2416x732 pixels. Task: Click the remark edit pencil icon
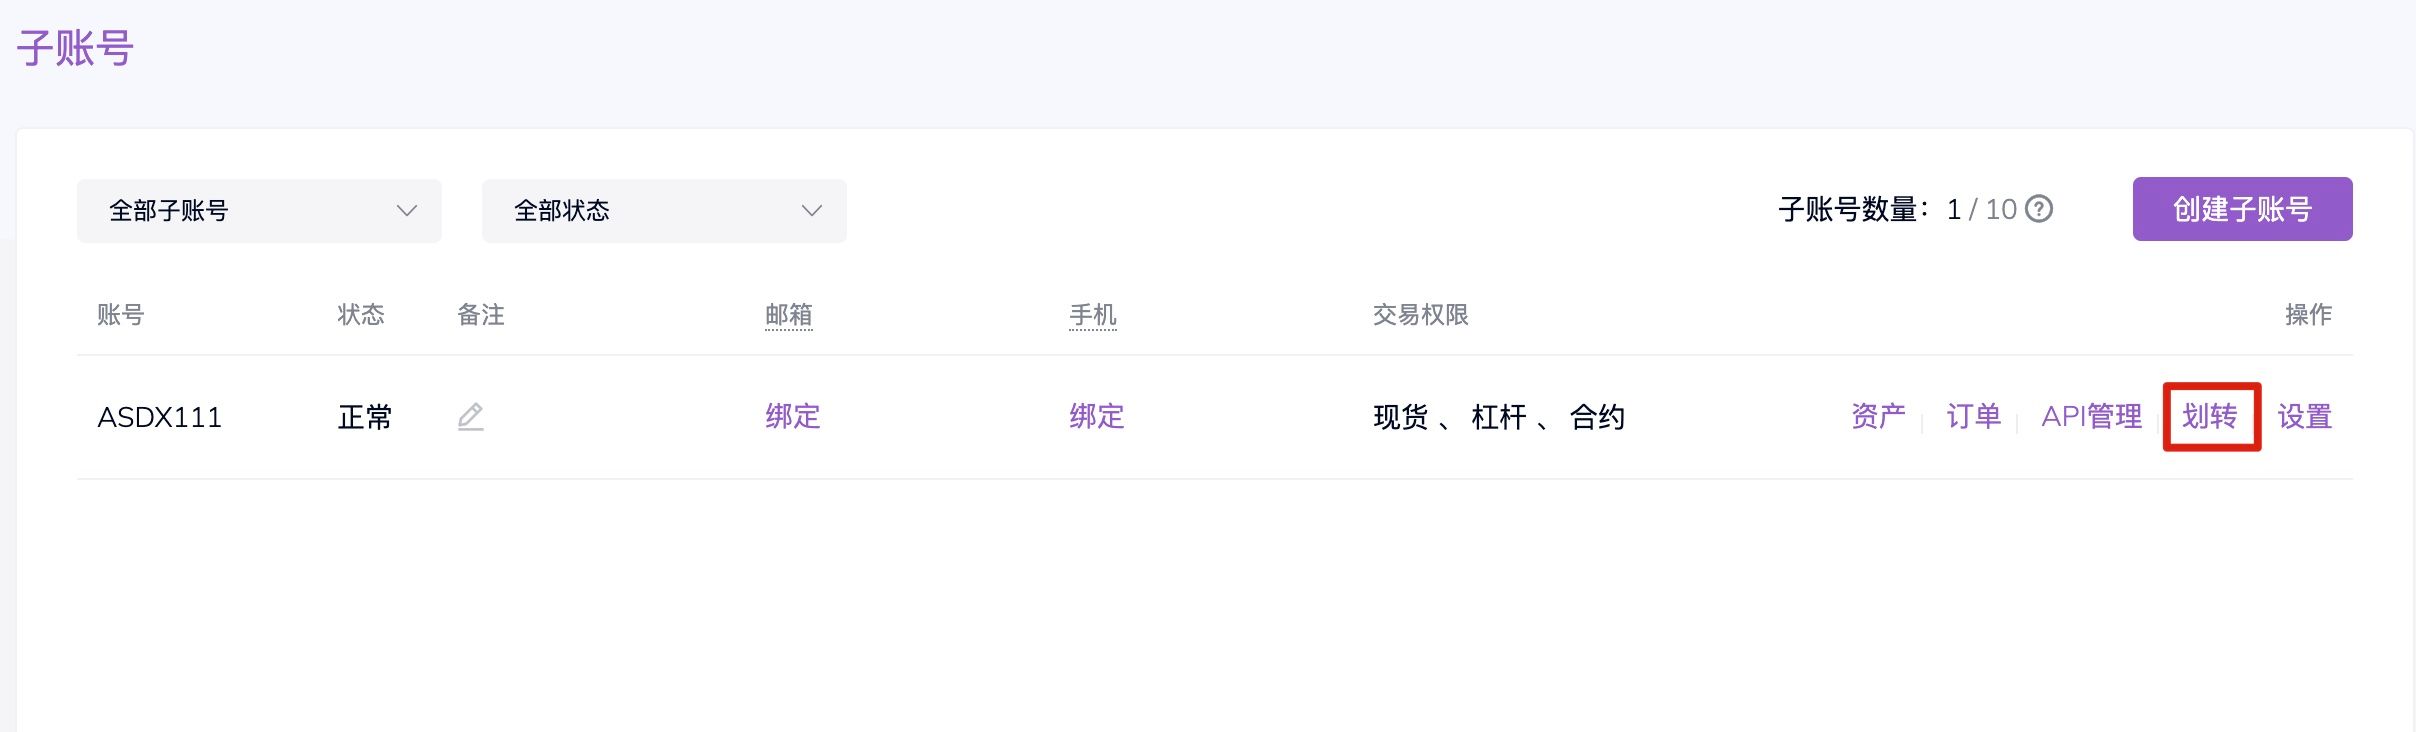[470, 416]
